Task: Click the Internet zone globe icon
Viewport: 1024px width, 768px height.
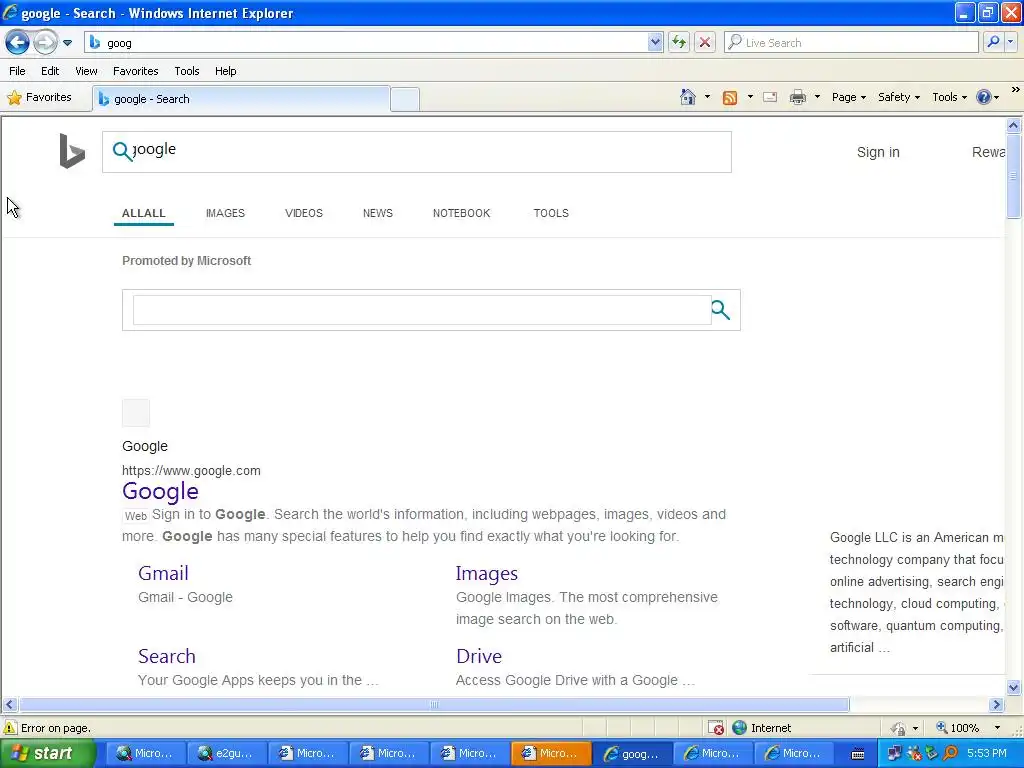Action: [x=739, y=728]
